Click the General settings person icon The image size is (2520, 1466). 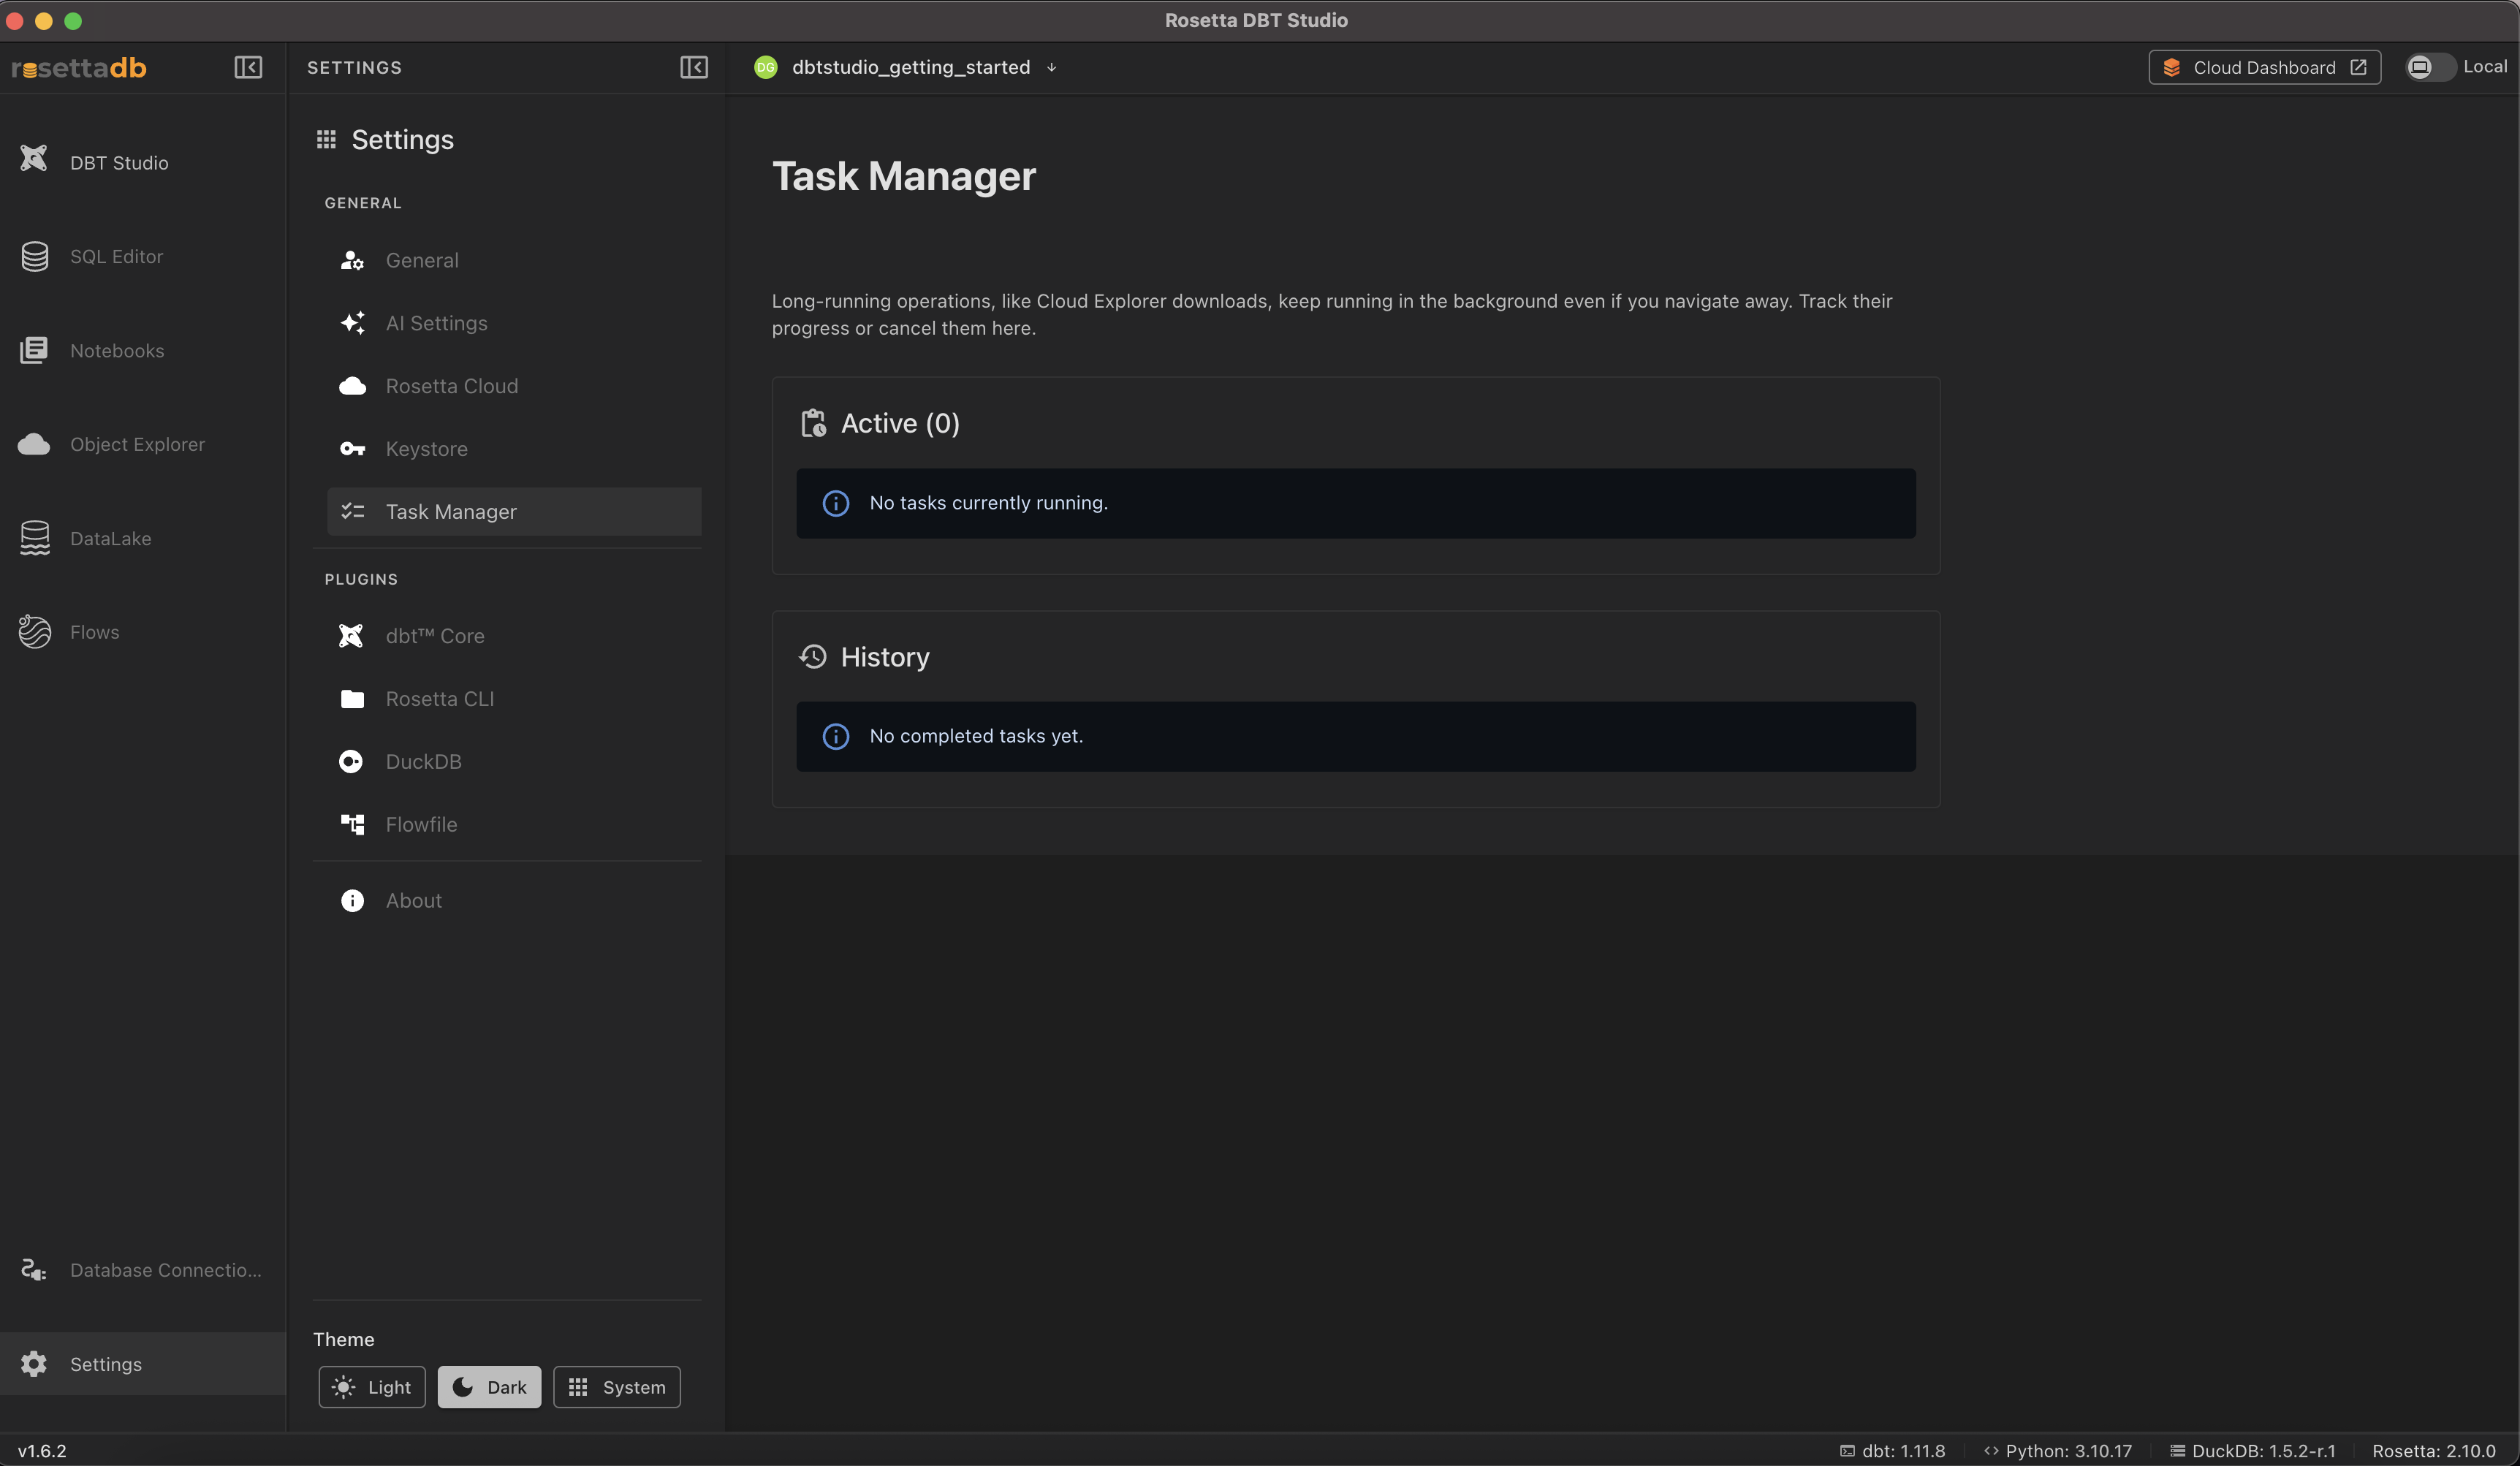click(352, 260)
